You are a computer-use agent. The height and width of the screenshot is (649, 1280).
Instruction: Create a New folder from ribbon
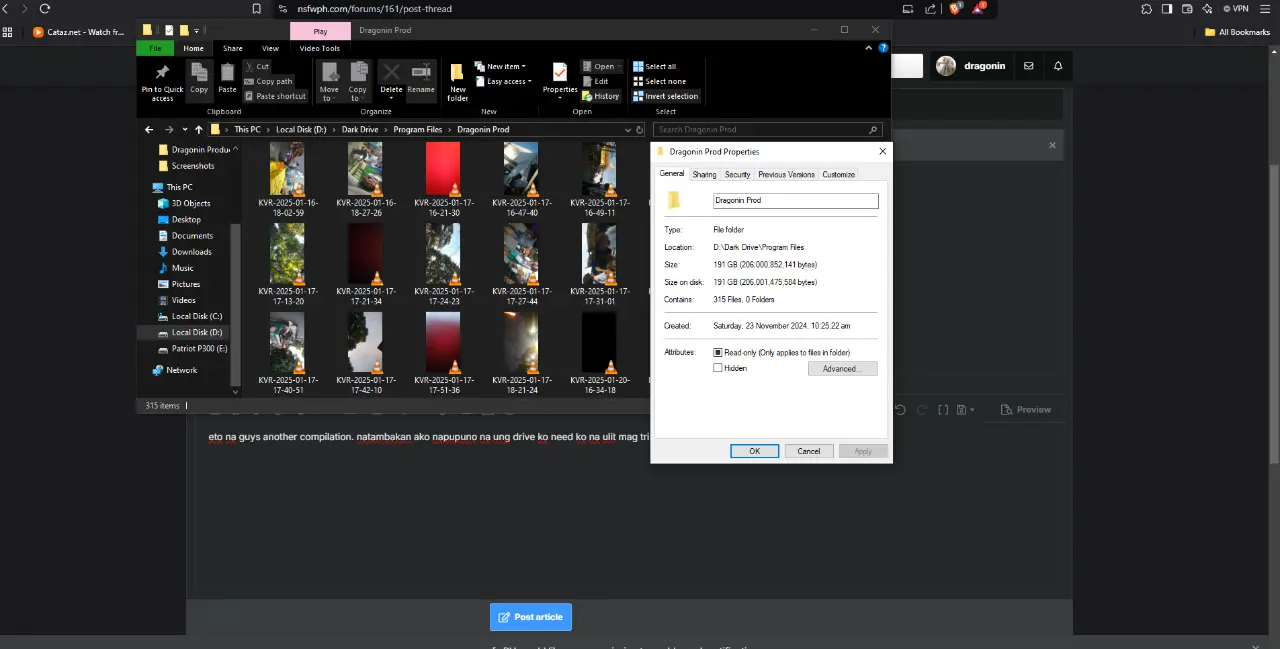click(457, 82)
